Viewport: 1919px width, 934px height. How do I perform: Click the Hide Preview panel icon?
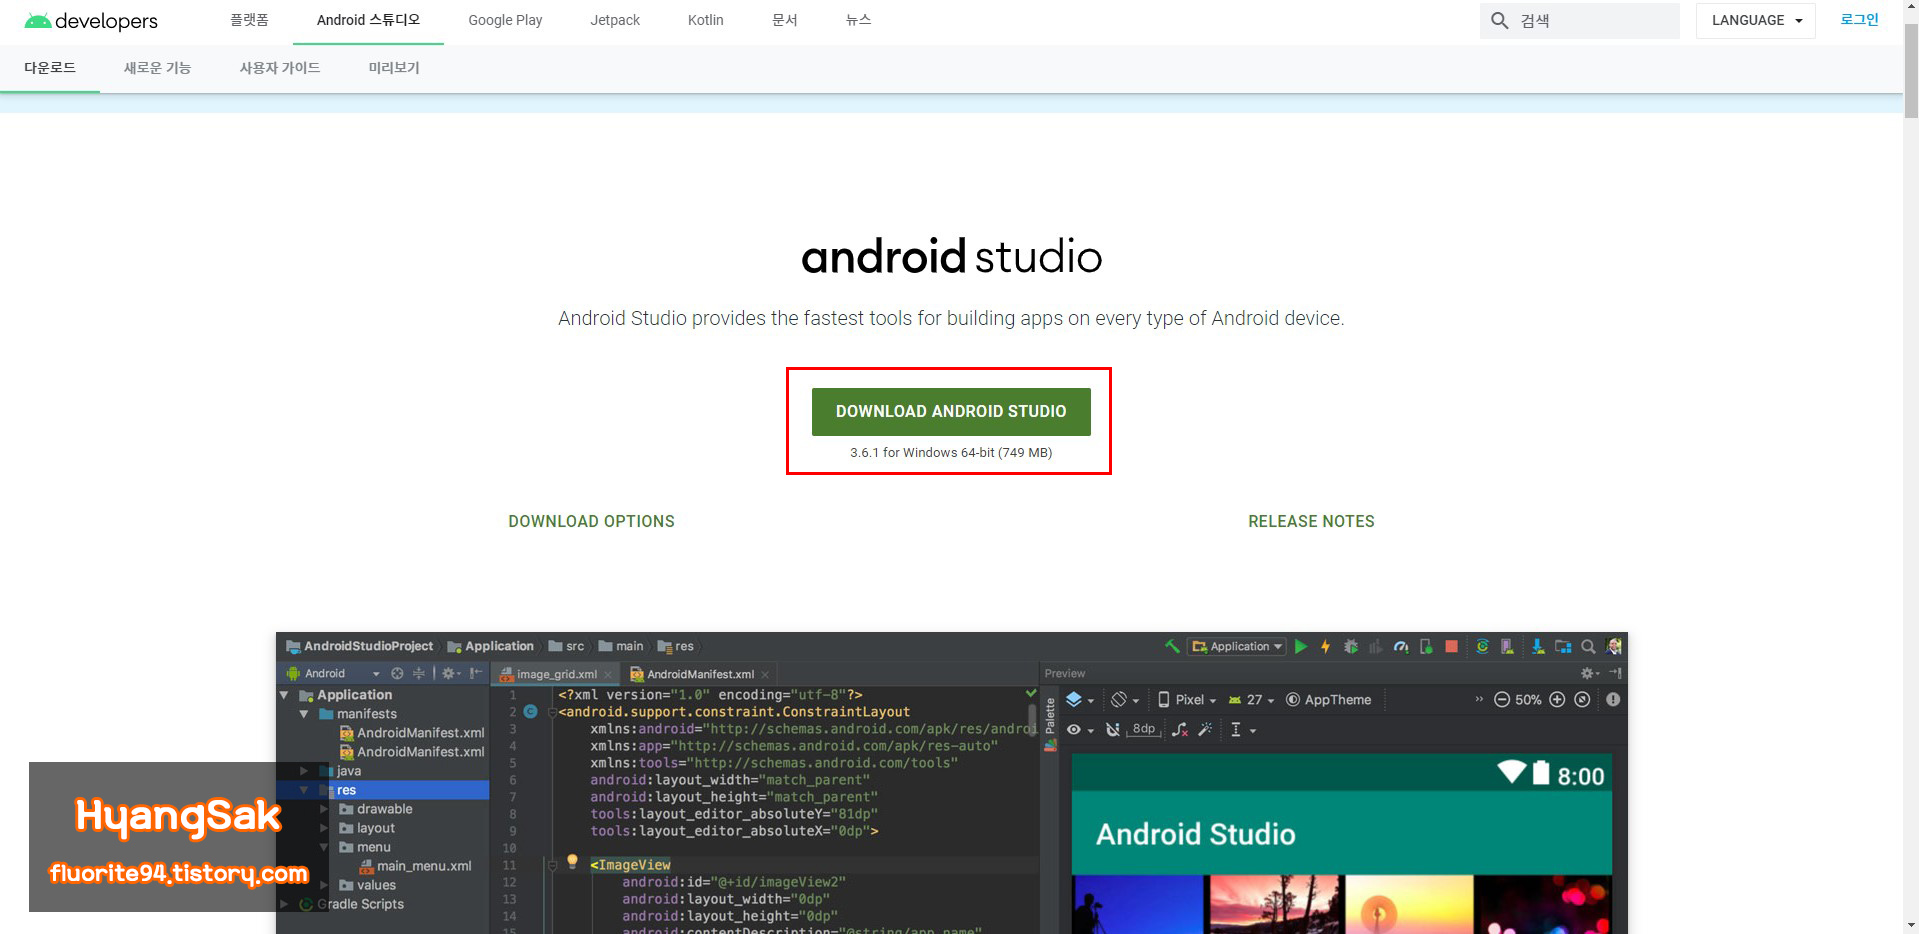click(1616, 673)
